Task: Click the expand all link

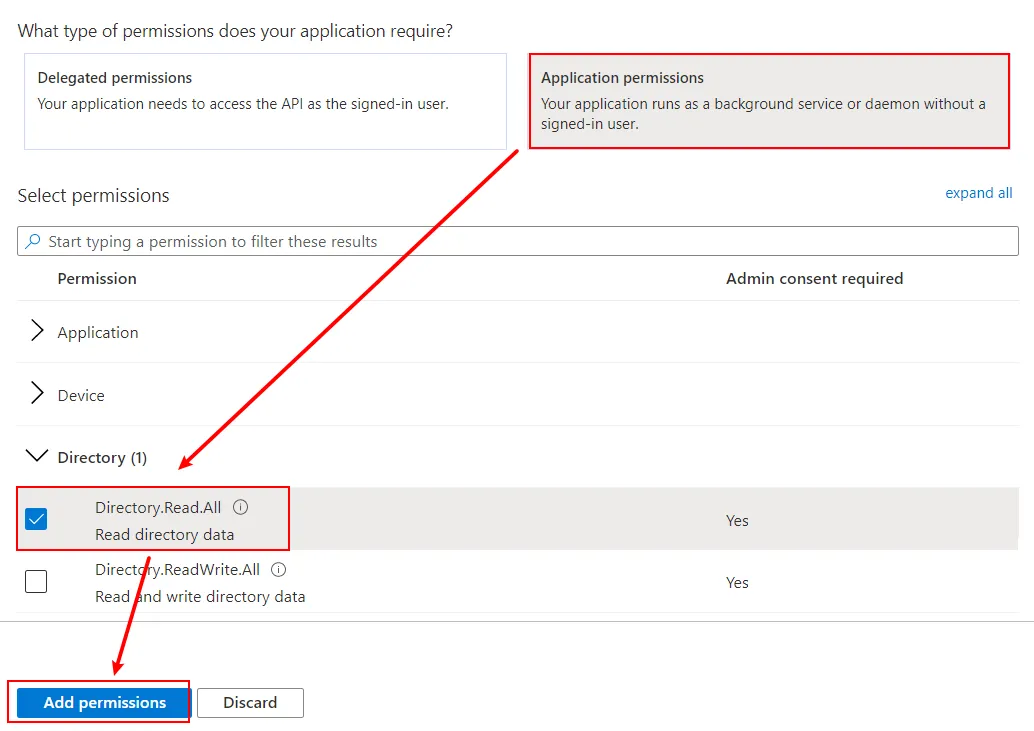Action: click(x=978, y=193)
